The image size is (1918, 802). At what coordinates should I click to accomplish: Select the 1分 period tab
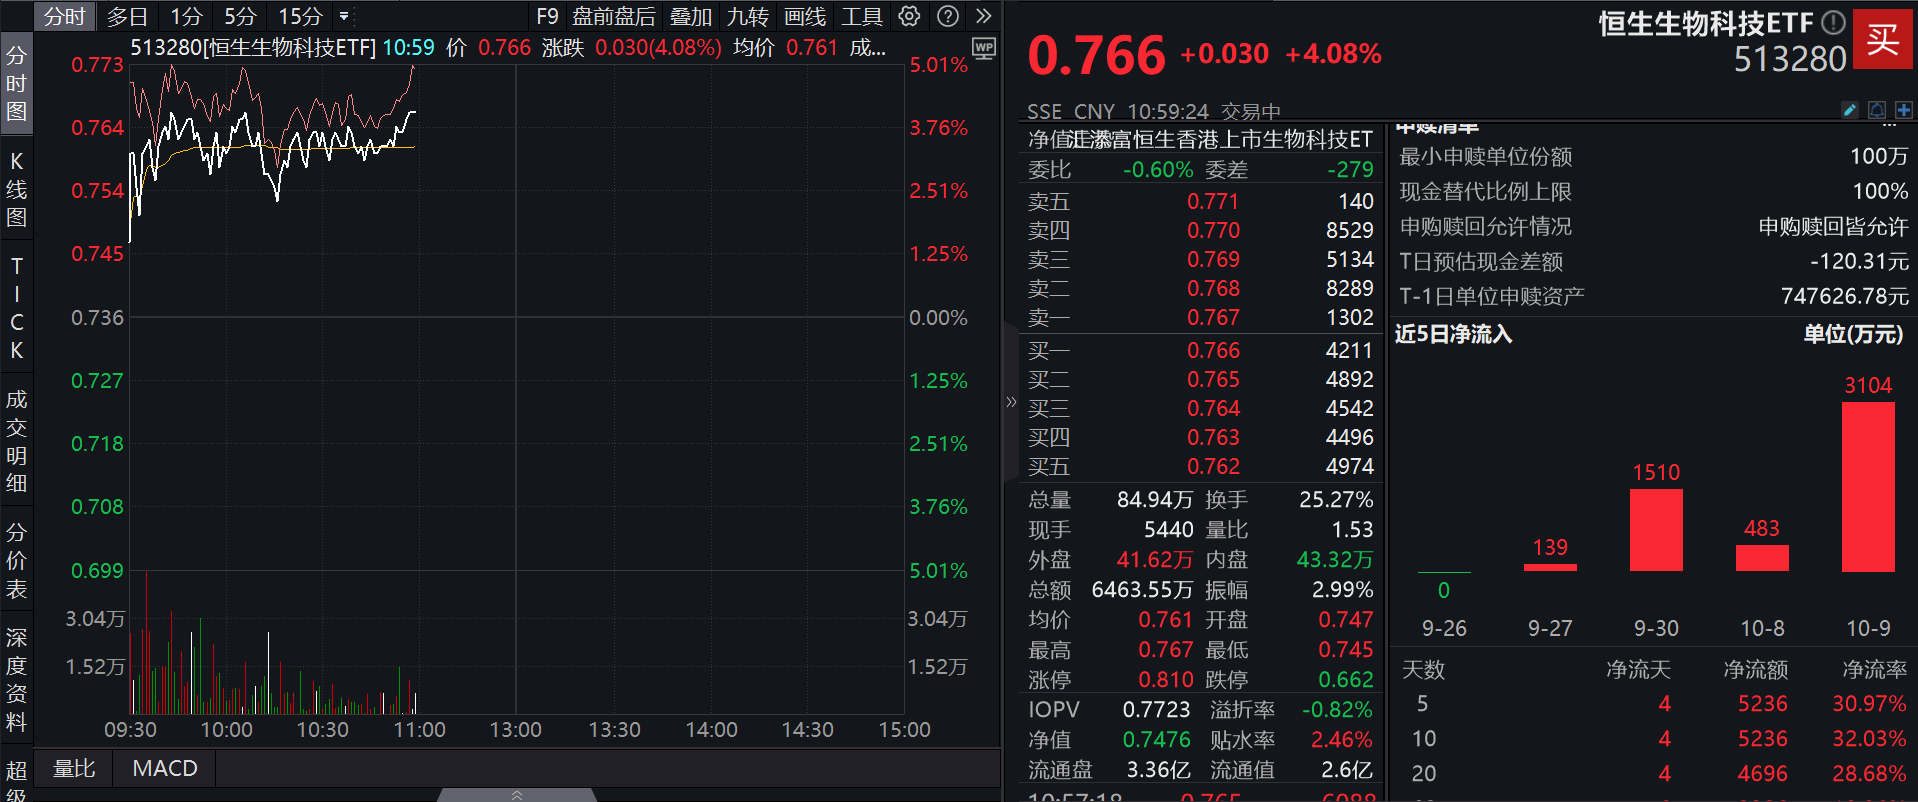pos(186,16)
